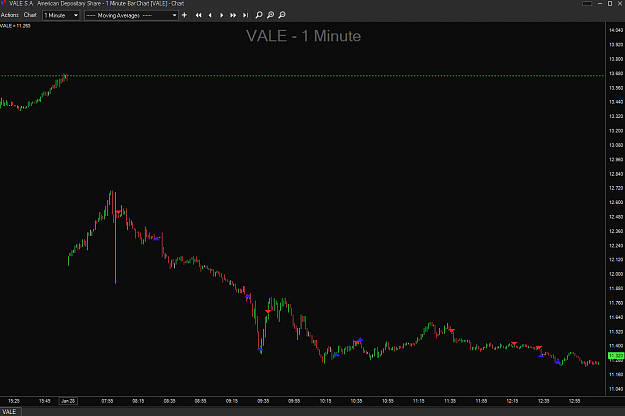Open the Chart menu
The height and width of the screenshot is (416, 625).
(x=30, y=15)
